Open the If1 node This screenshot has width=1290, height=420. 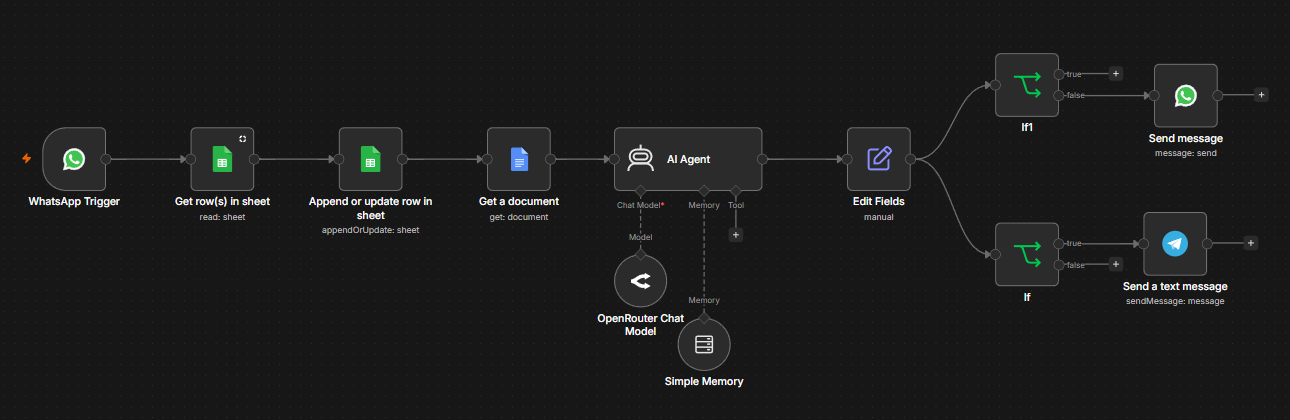pos(1027,85)
